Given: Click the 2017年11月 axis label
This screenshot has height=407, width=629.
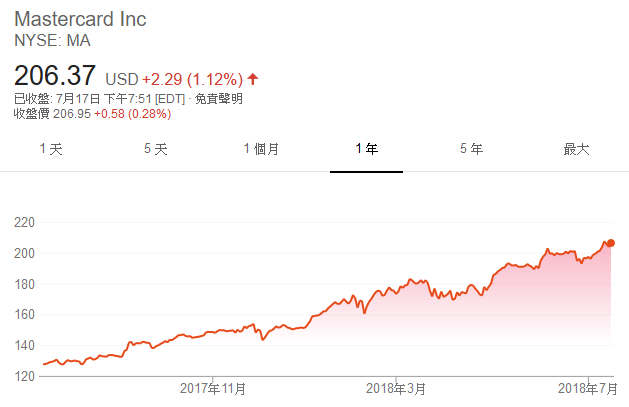Looking at the screenshot, I should pos(213,389).
